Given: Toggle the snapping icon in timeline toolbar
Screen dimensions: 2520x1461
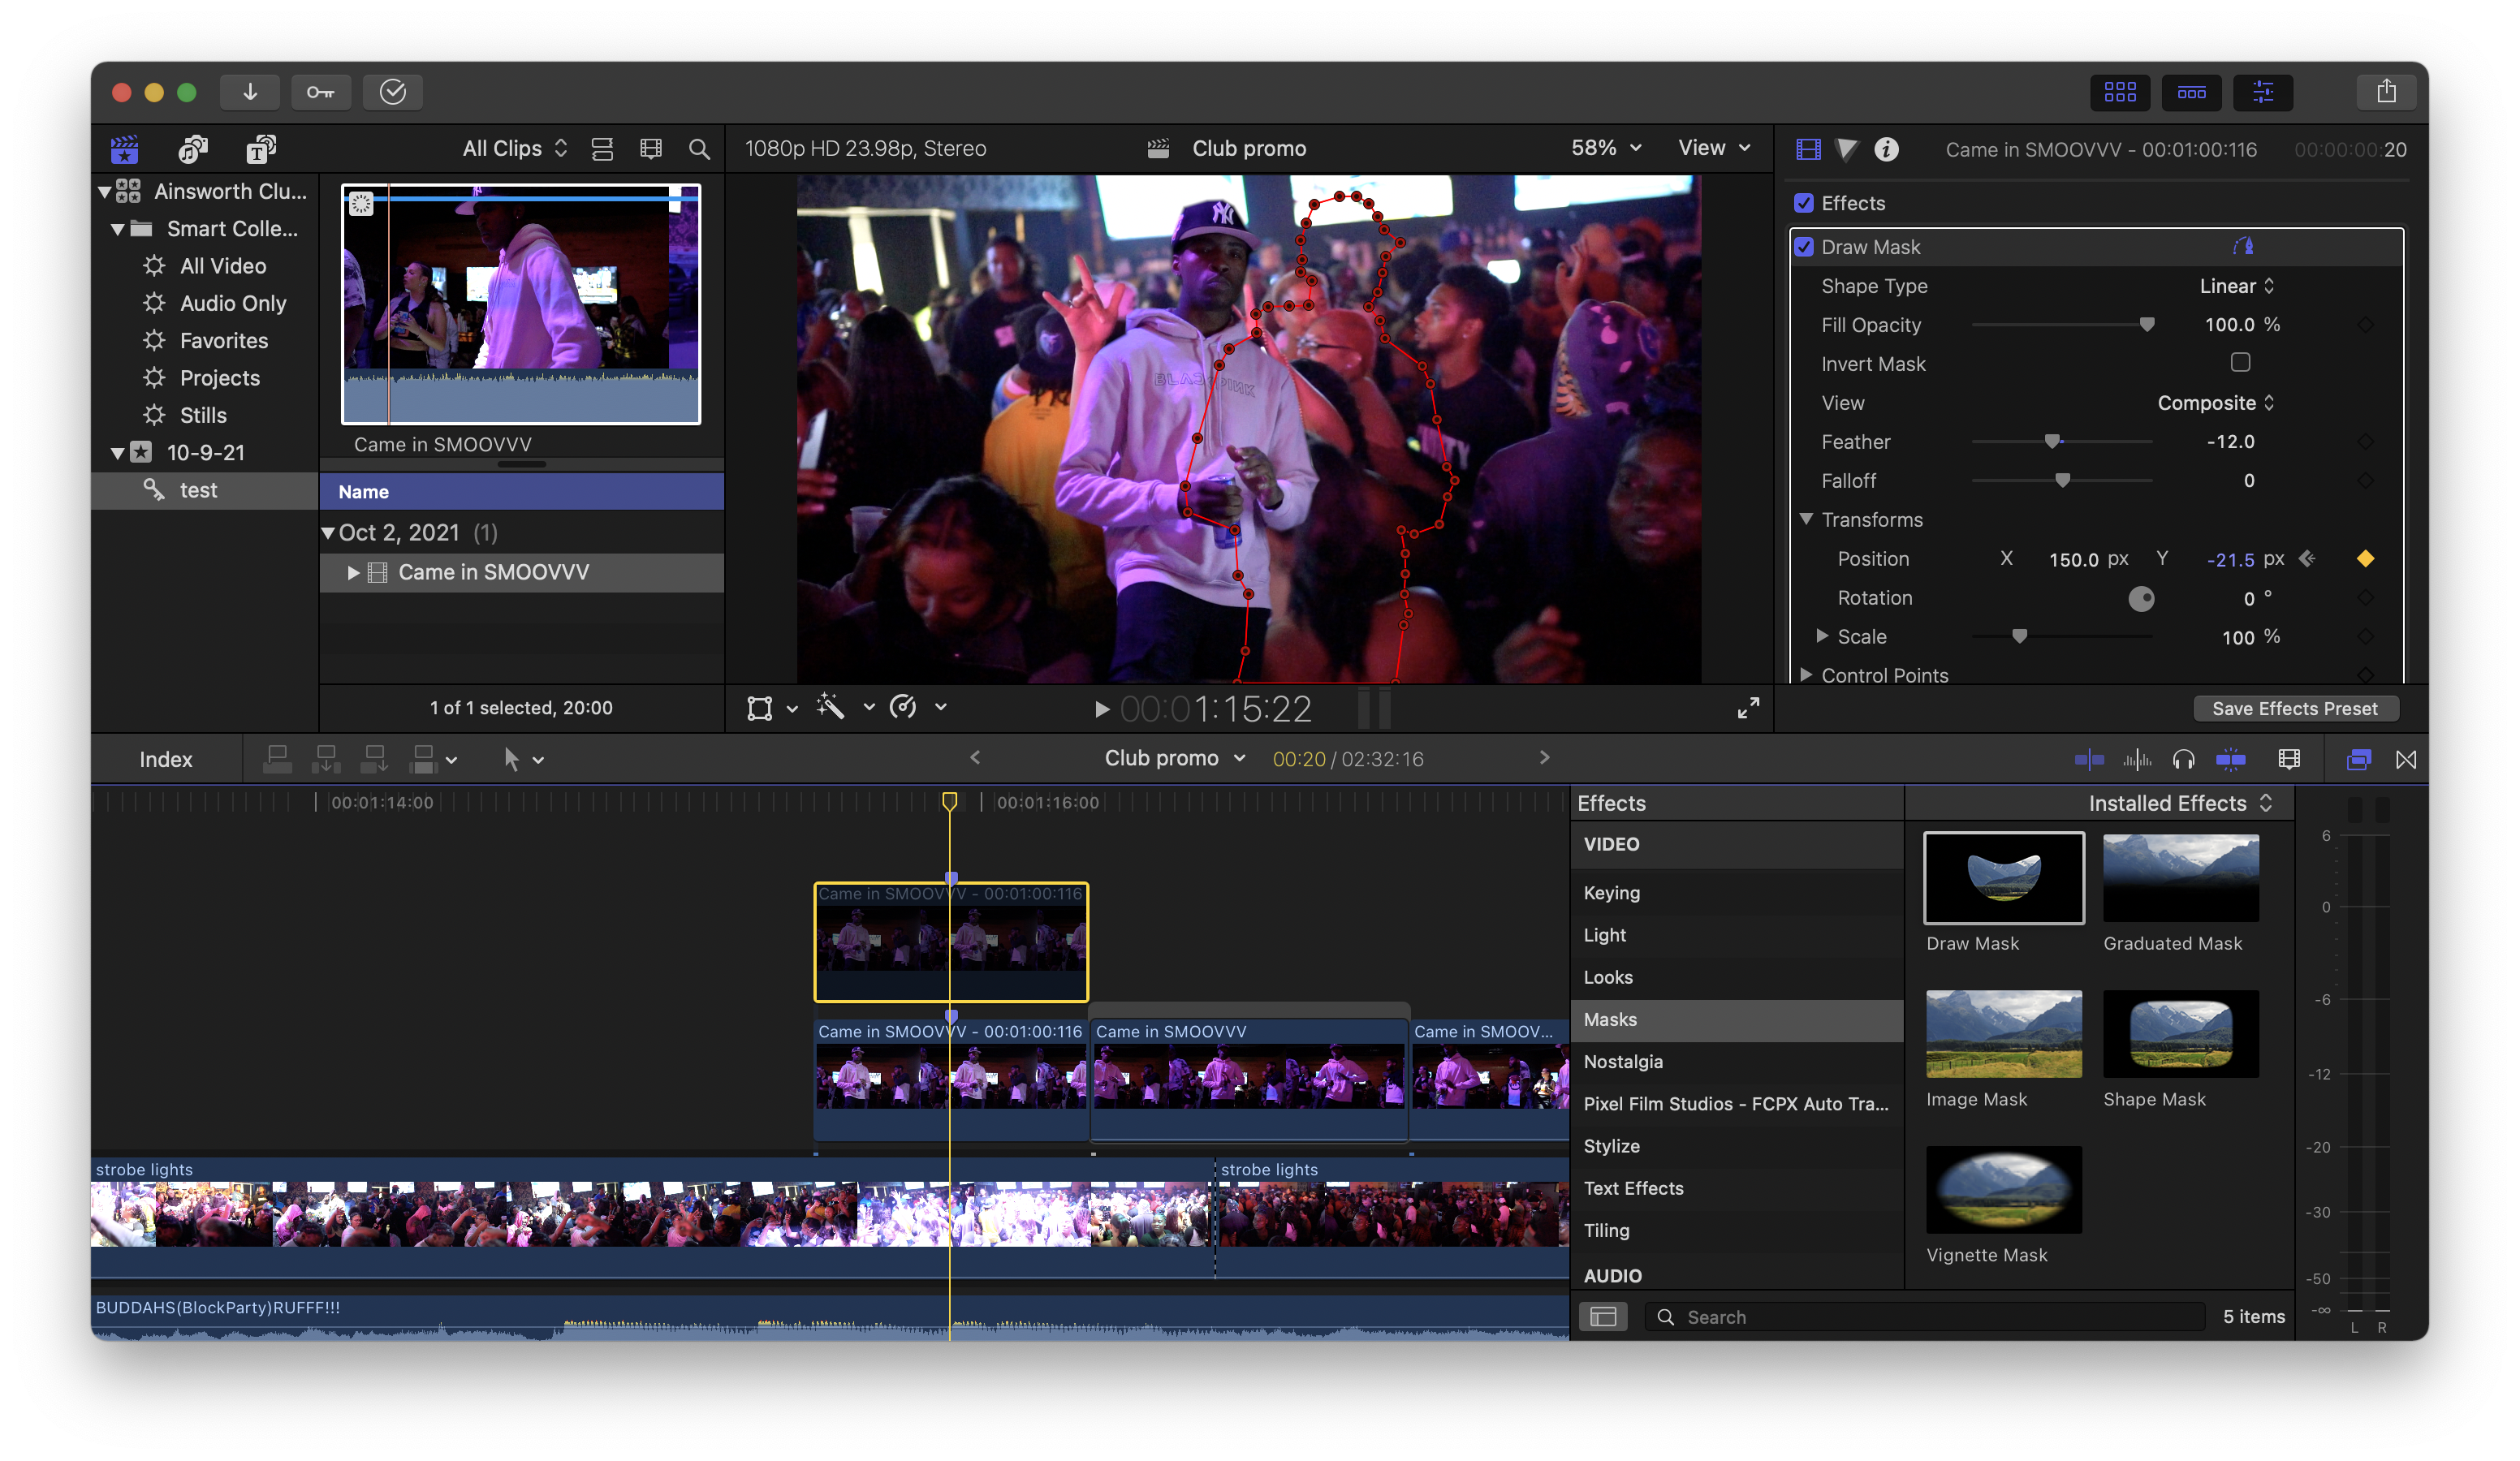Looking at the screenshot, I should pos(2230,760).
